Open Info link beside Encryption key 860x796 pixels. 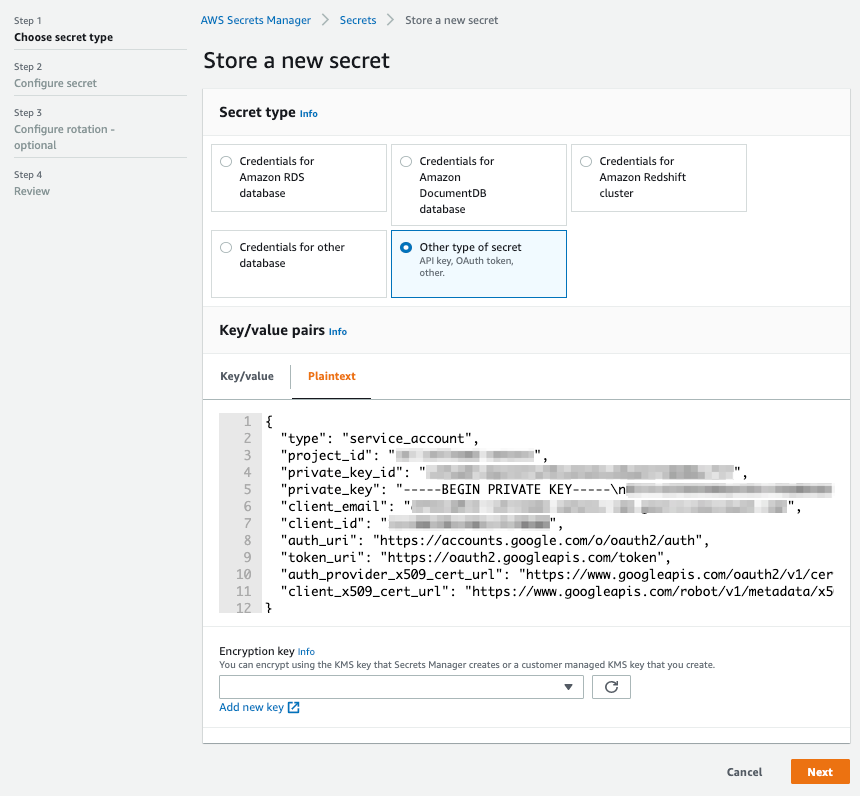point(306,652)
